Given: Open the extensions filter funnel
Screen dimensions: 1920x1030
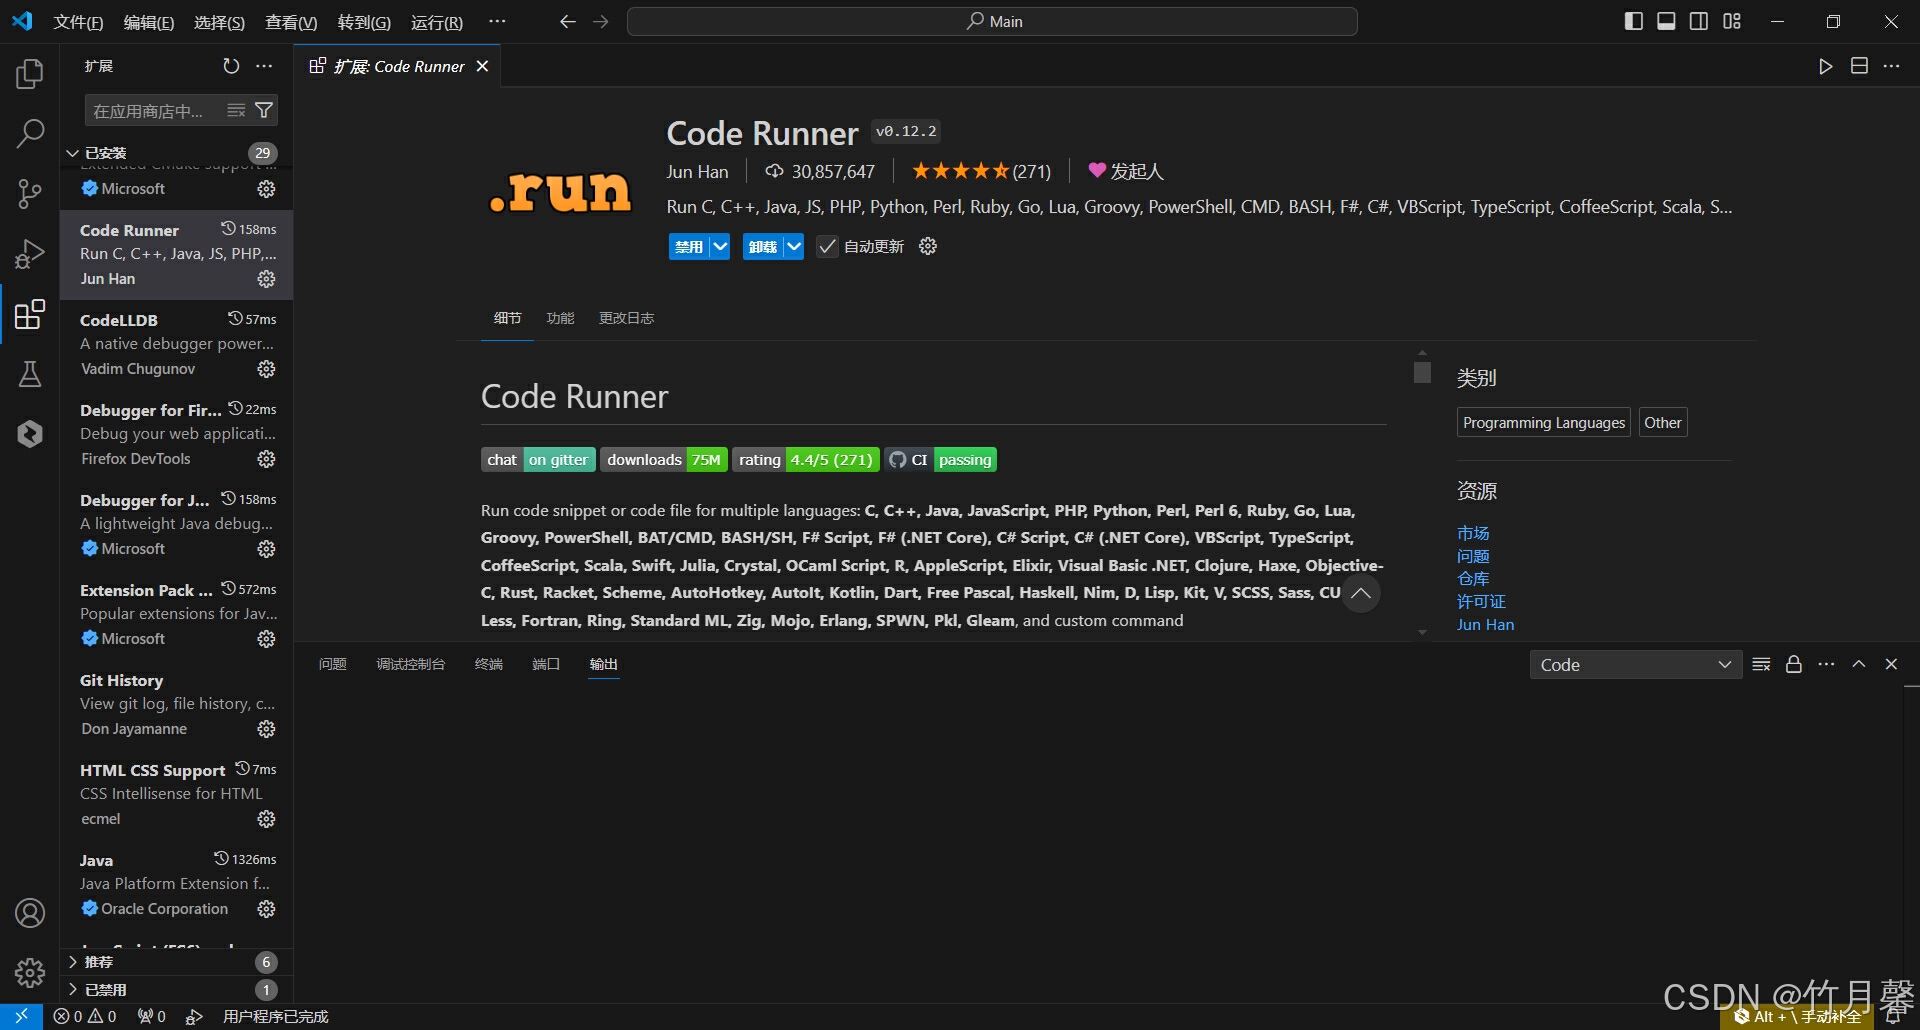Looking at the screenshot, I should [264, 110].
